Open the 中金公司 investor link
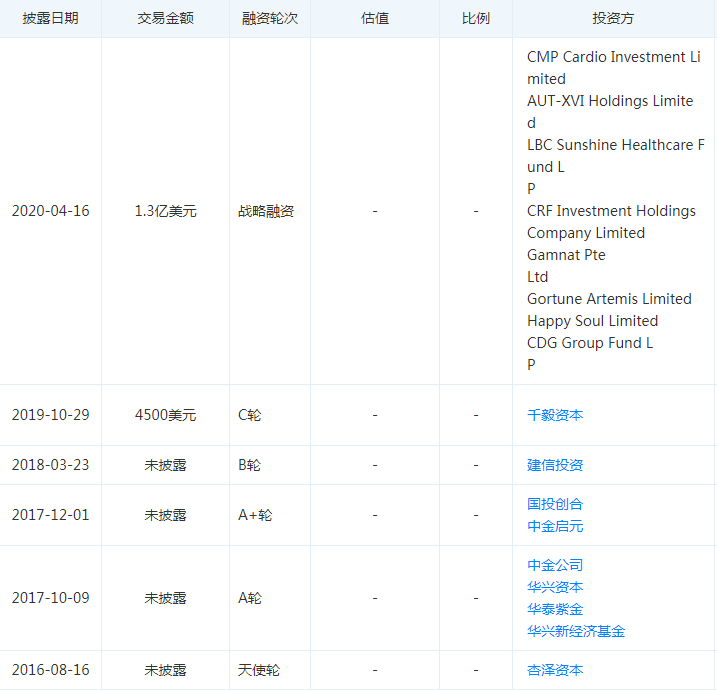The width and height of the screenshot is (717, 691). click(555, 565)
